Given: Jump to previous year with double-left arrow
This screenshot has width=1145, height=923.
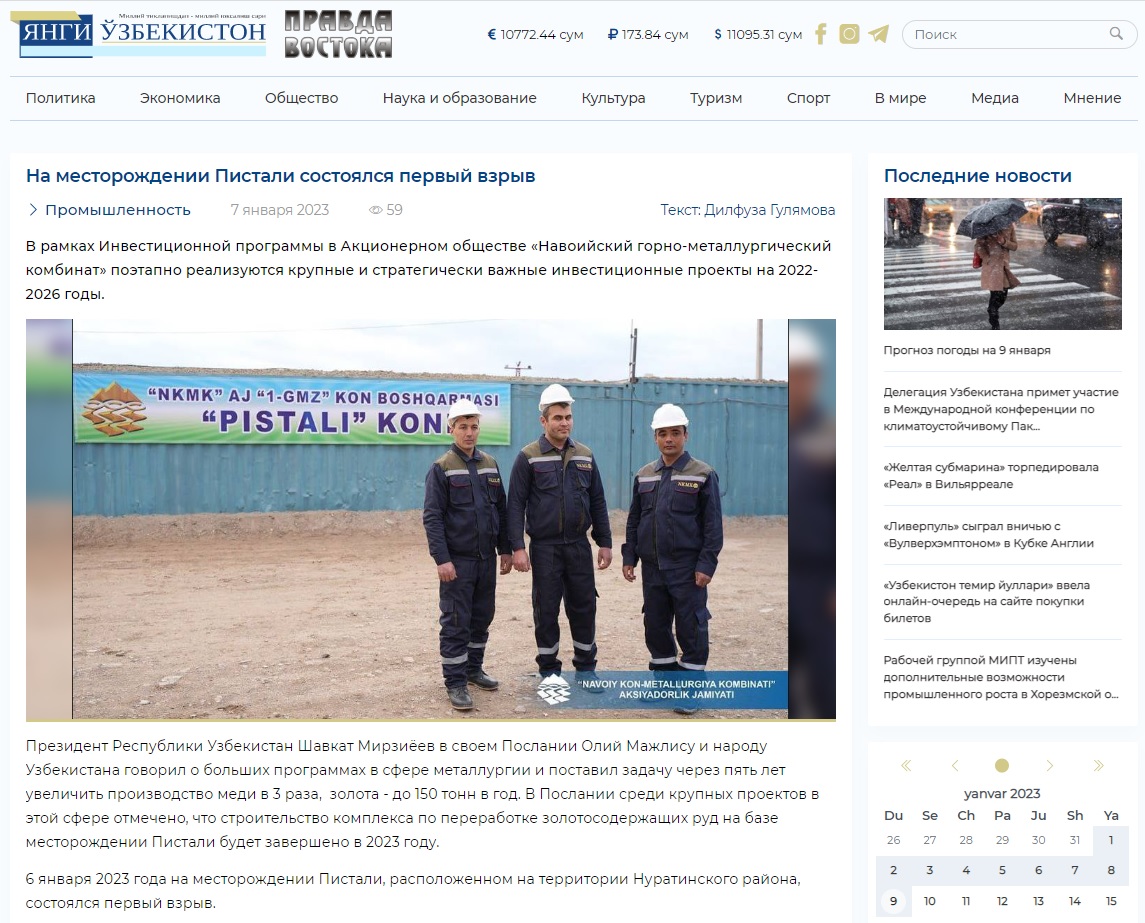Looking at the screenshot, I should [x=906, y=766].
